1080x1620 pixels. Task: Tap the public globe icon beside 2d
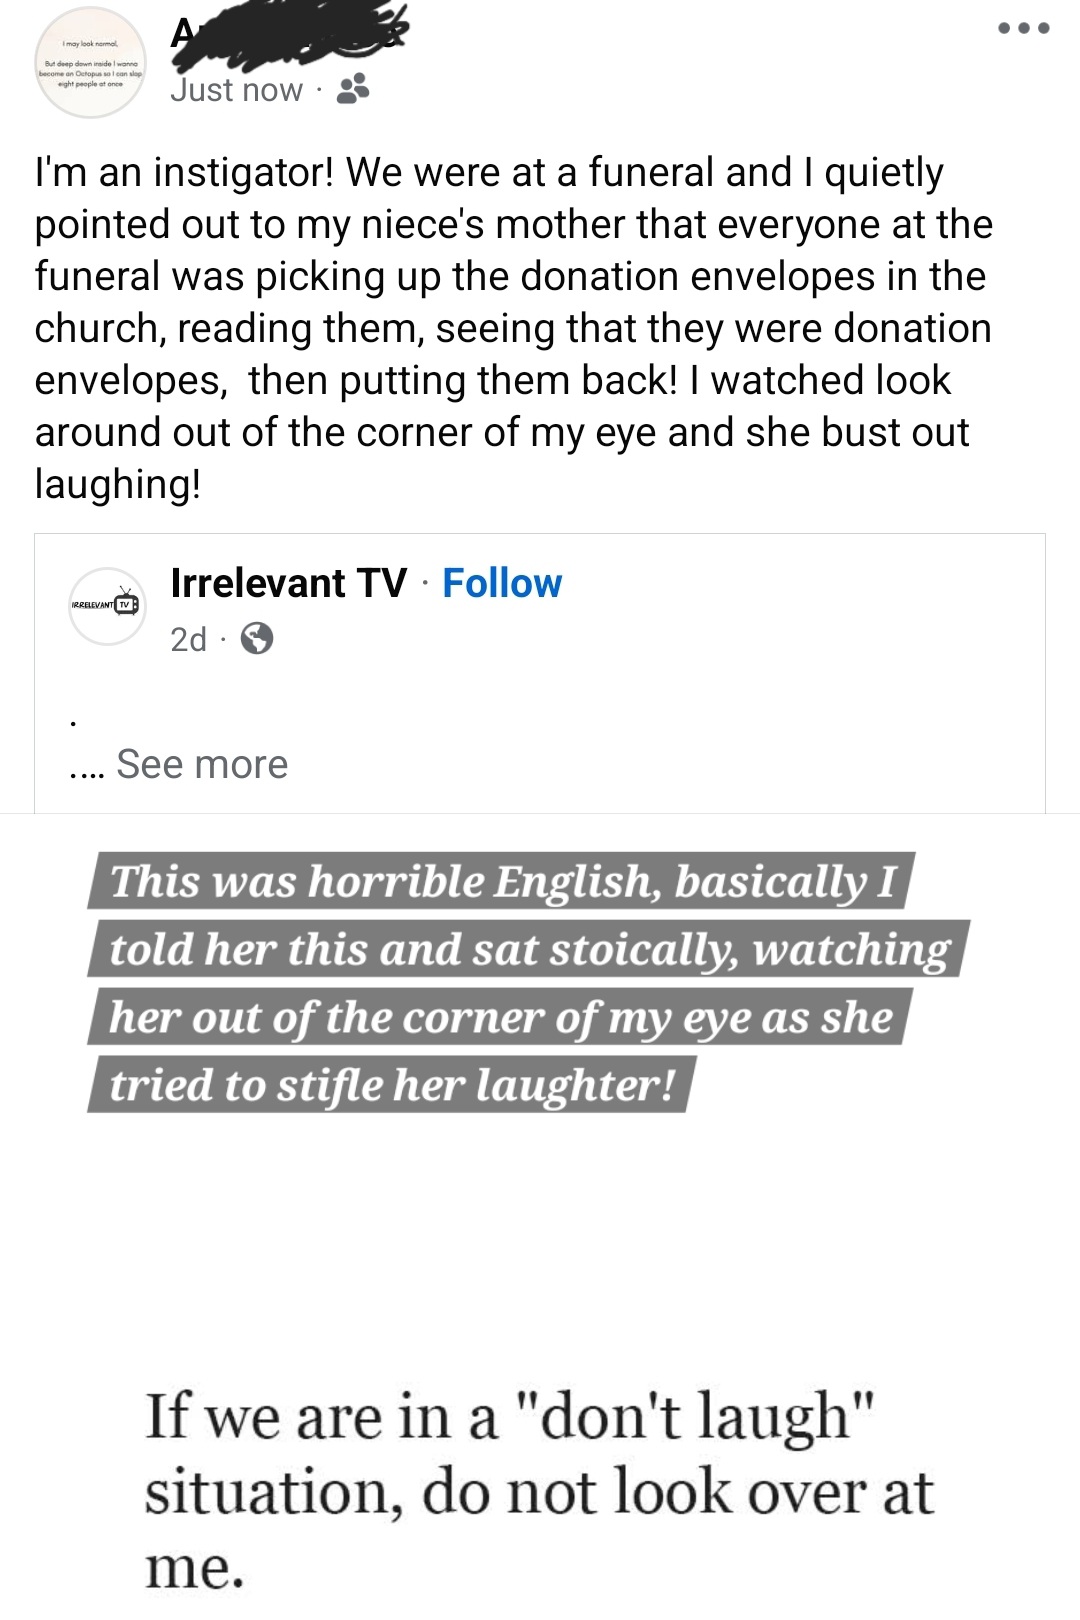pyautogui.click(x=257, y=638)
